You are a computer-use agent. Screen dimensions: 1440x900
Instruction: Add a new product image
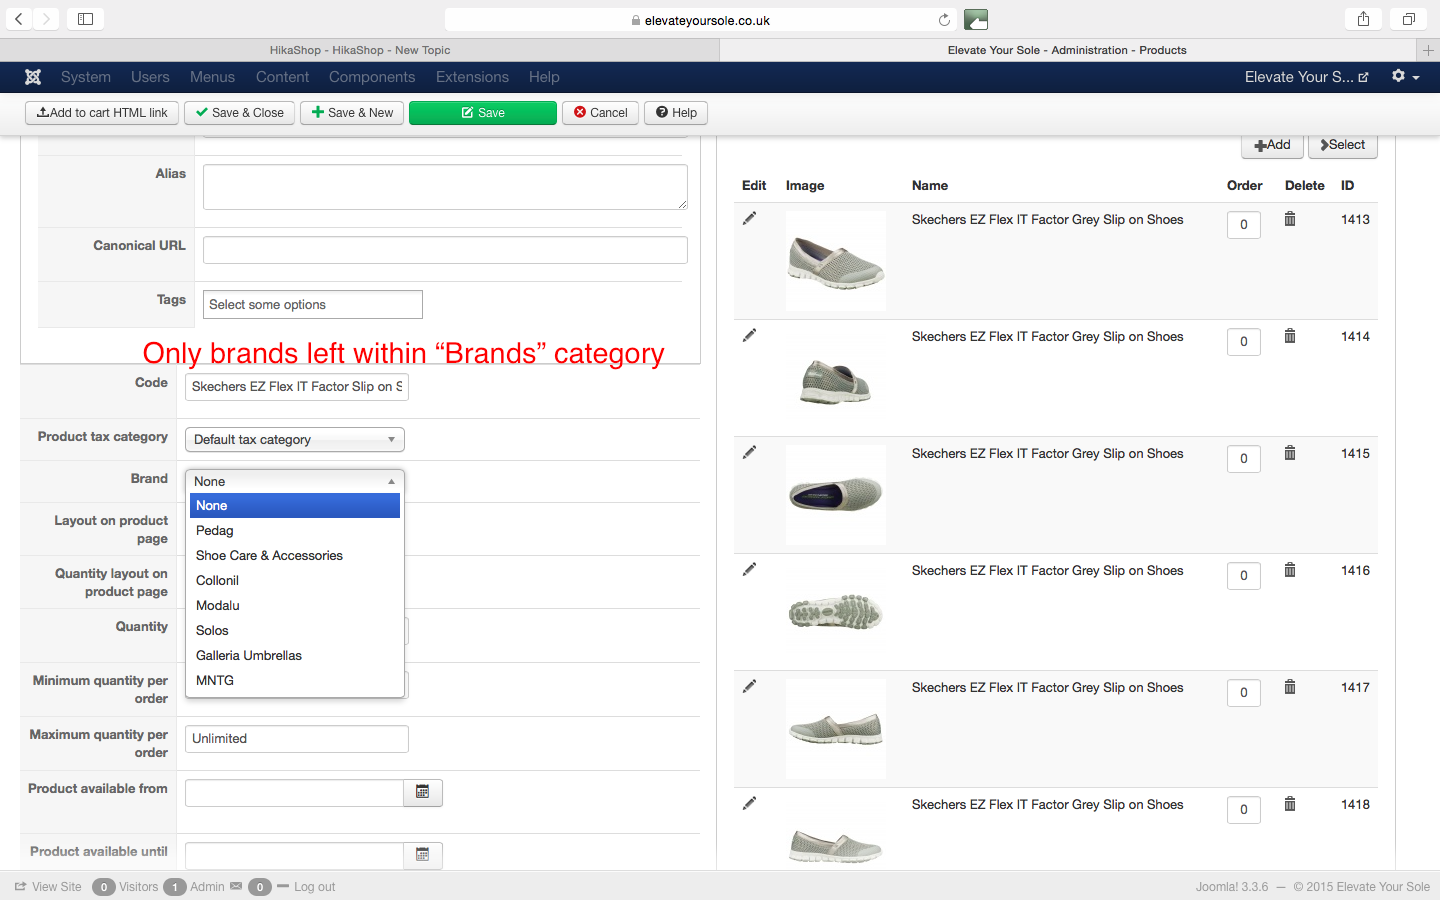[x=1272, y=145]
